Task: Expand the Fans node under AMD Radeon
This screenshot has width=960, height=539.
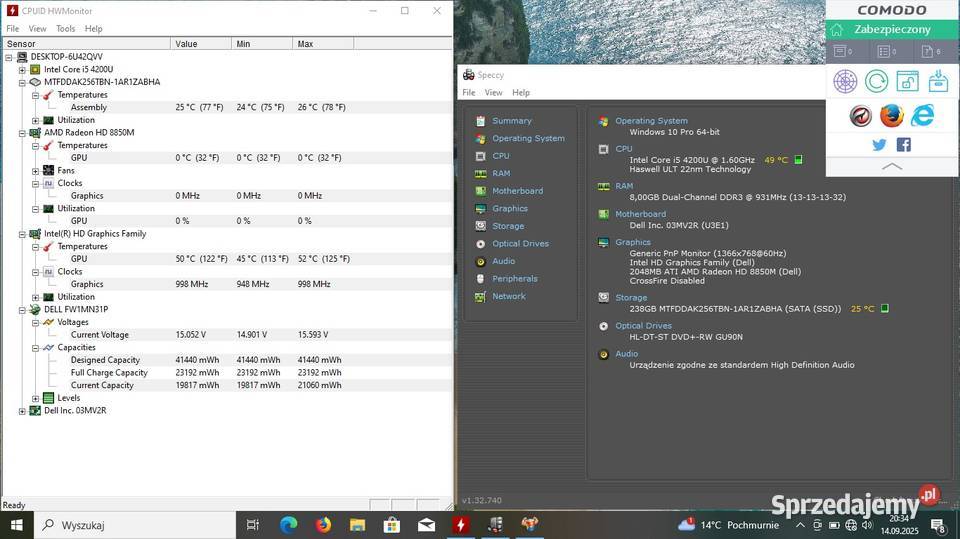Action: click(36, 171)
